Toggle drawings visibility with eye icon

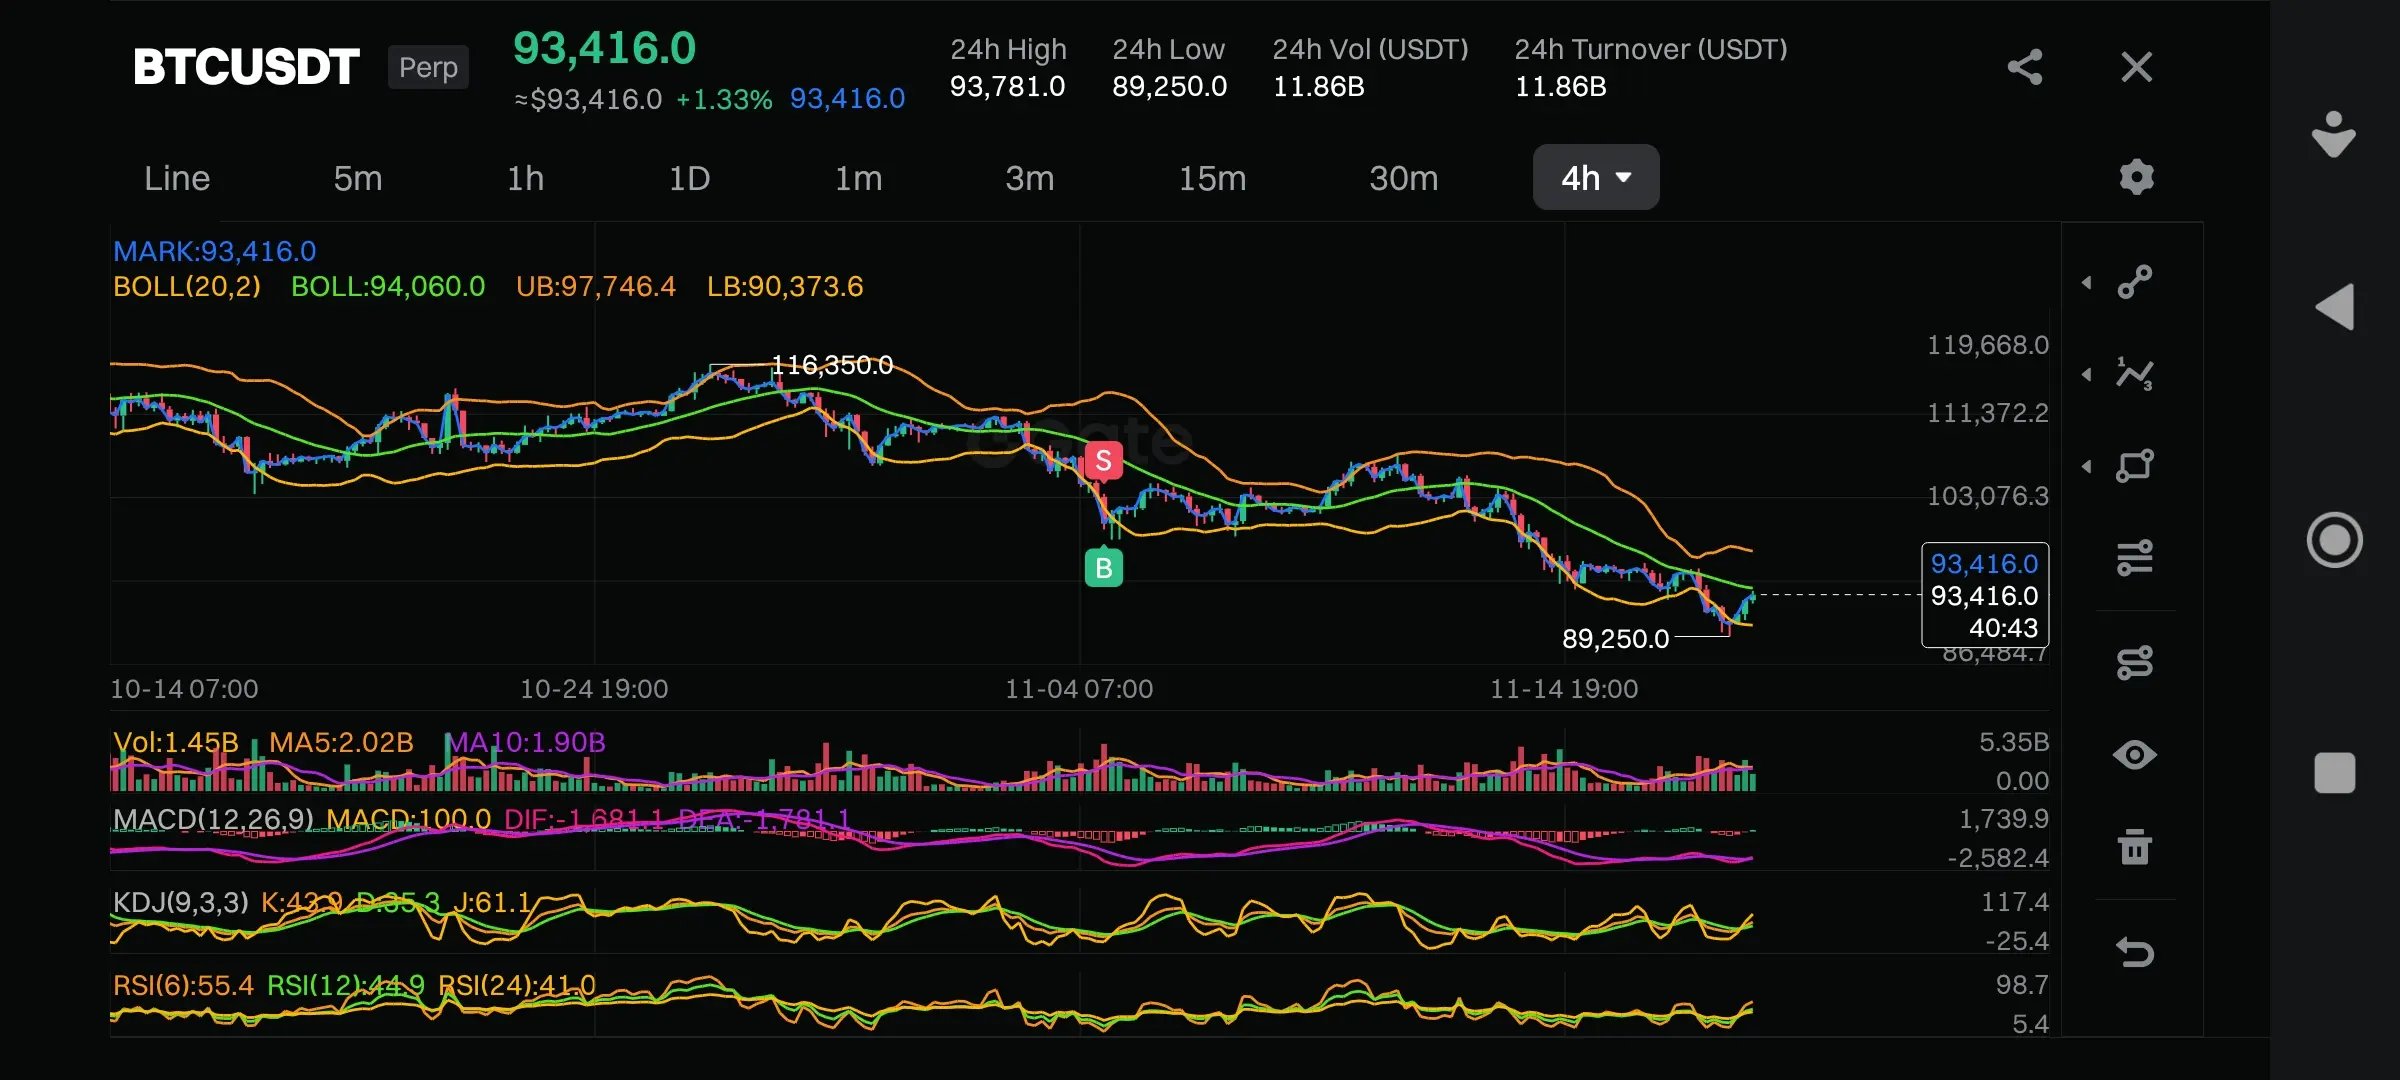[x=2135, y=755]
